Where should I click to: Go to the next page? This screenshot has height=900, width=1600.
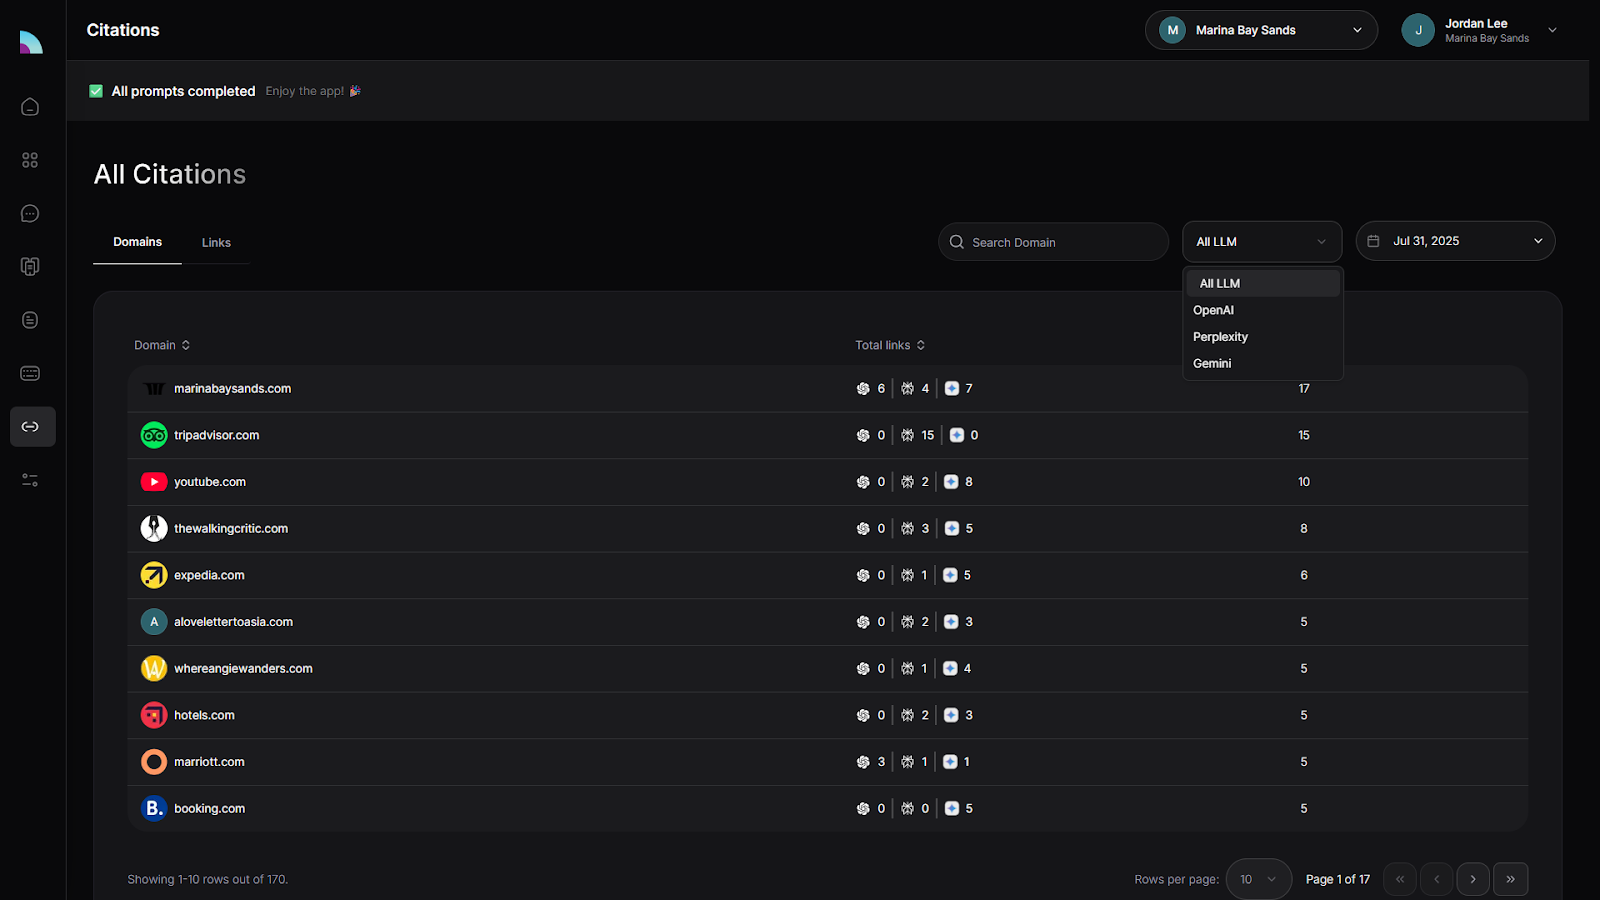tap(1473, 879)
